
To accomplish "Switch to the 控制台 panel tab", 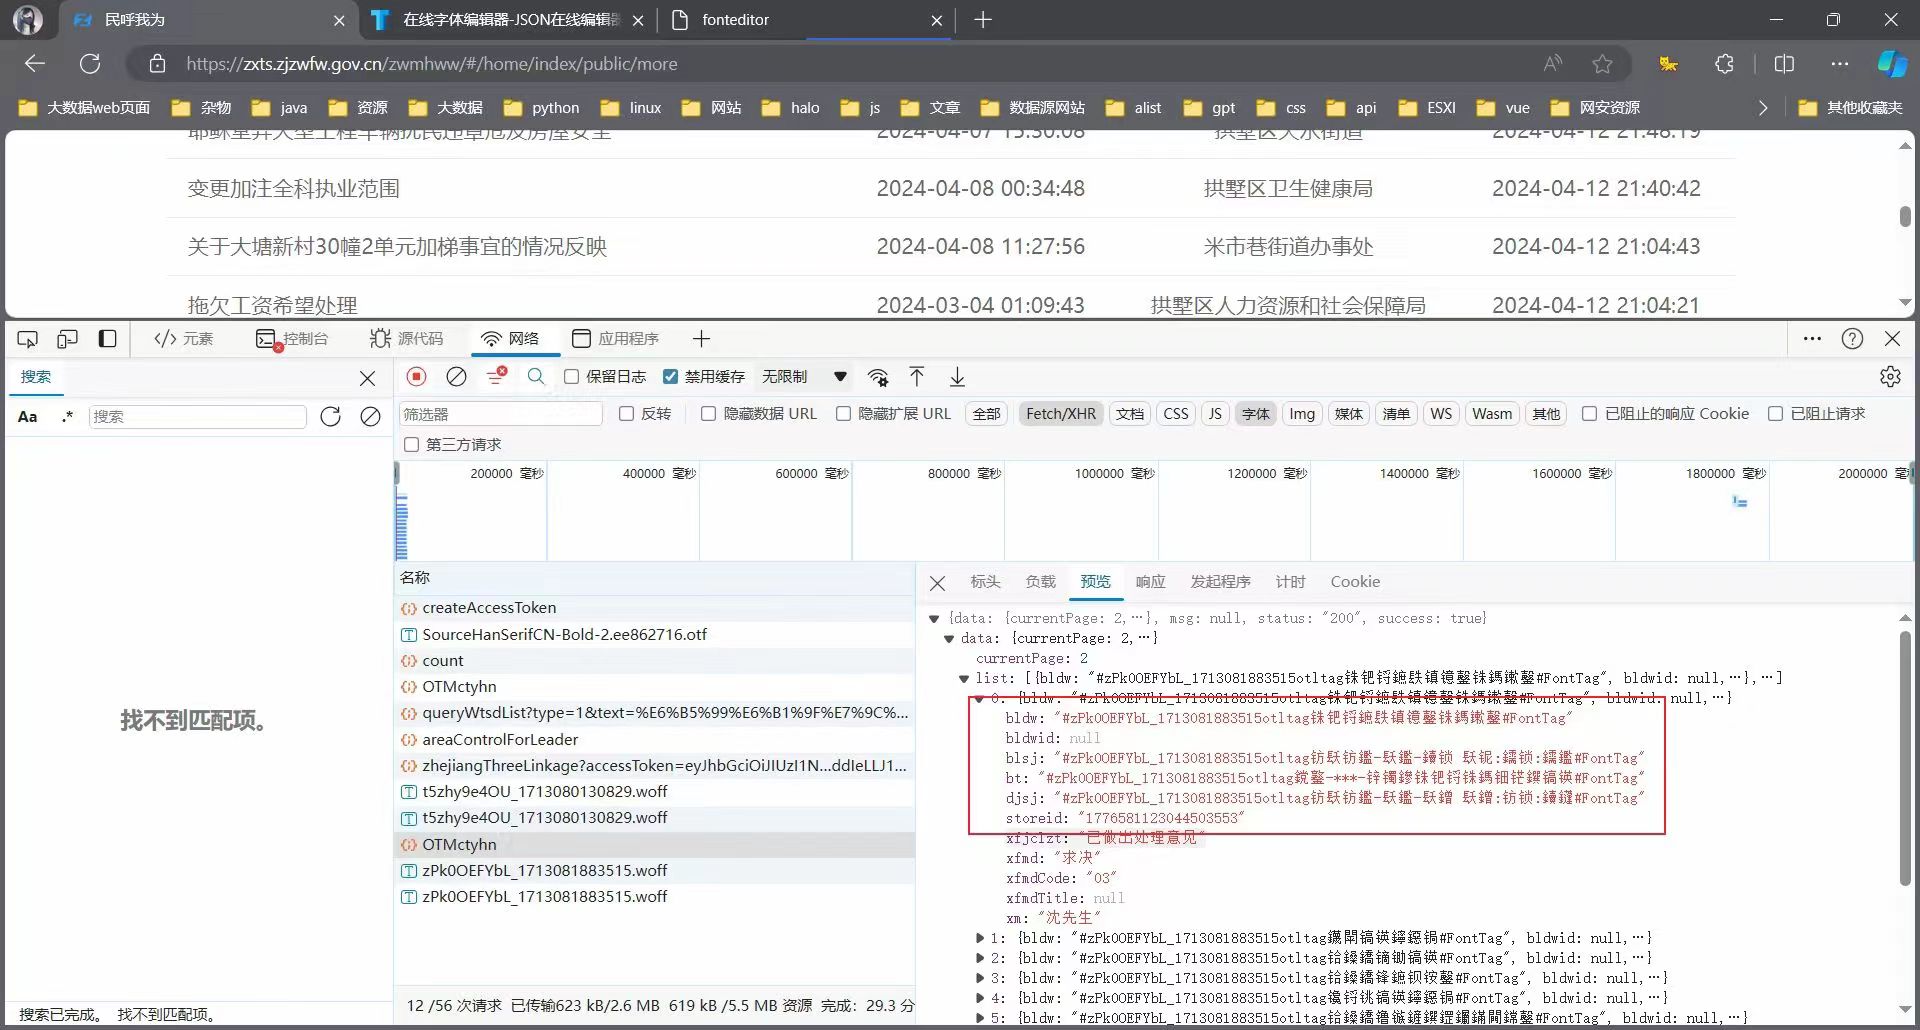I will [x=292, y=339].
